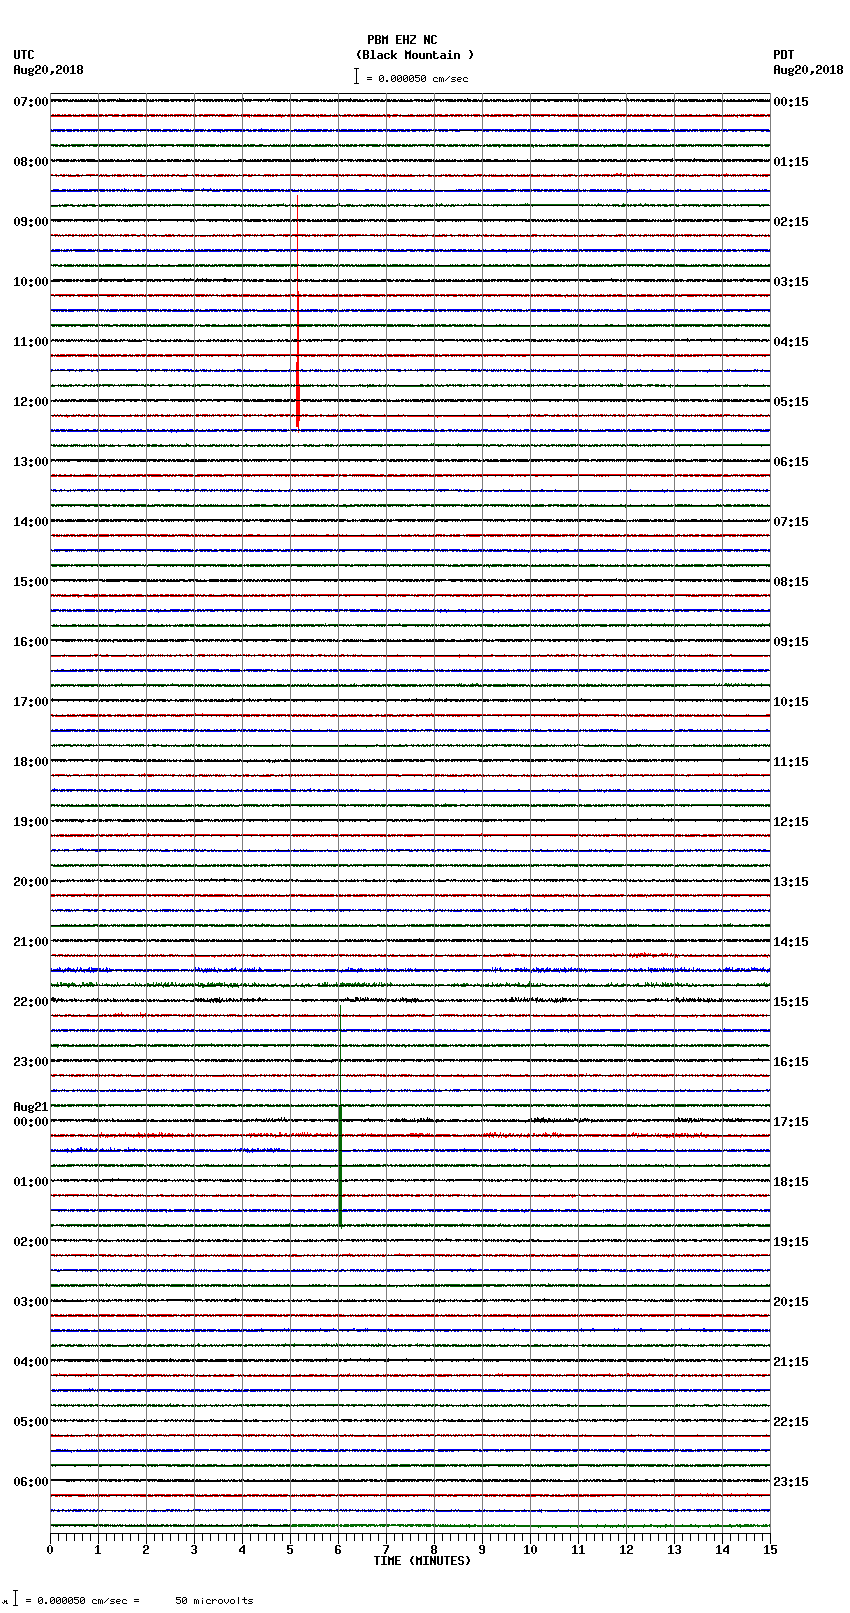Click the 'UTC' label at top left

coord(24,55)
